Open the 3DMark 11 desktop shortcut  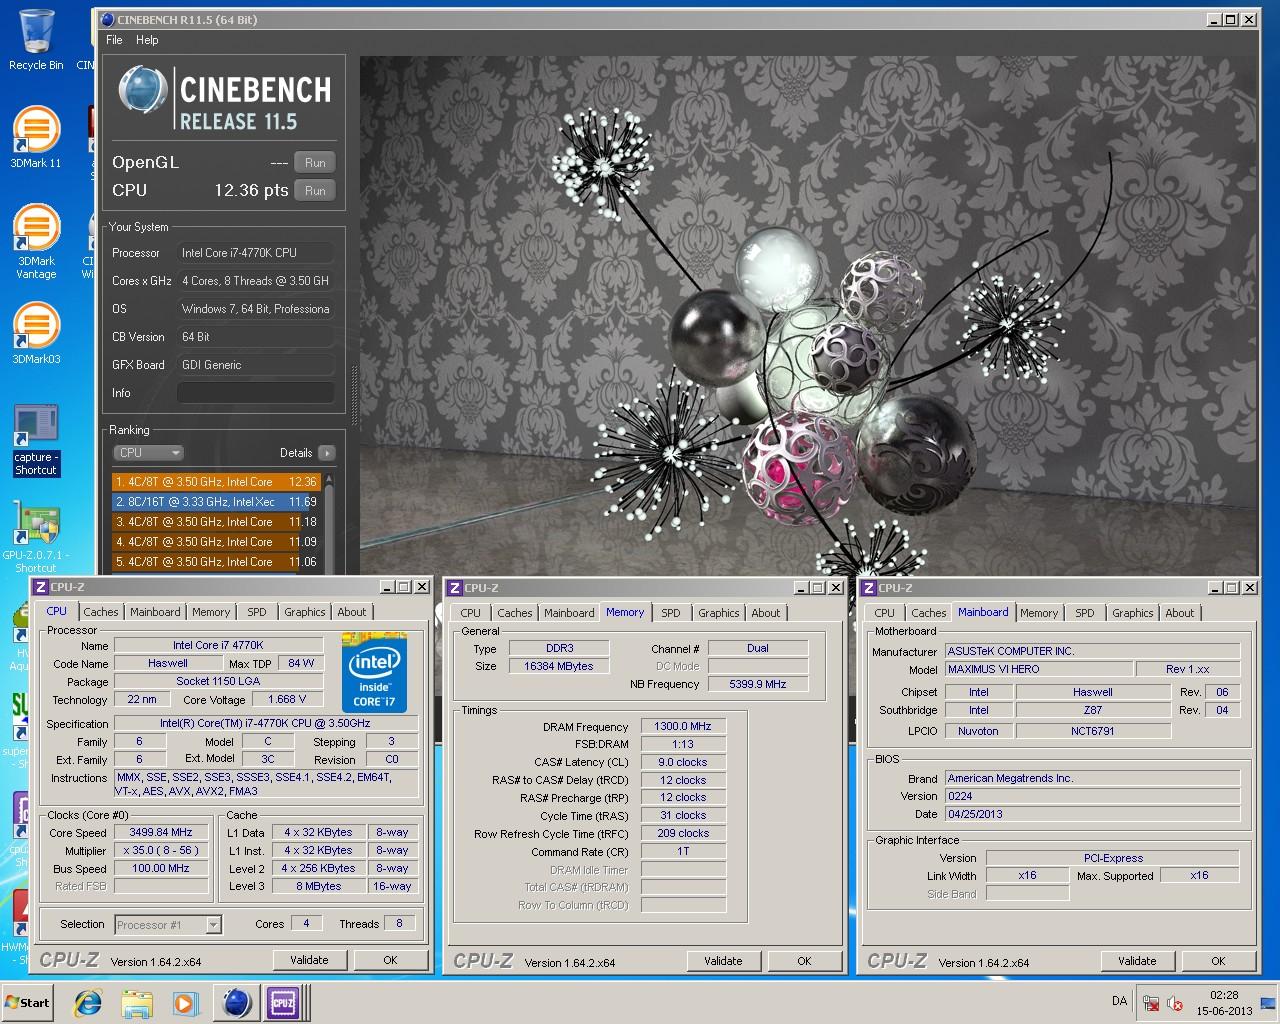(x=36, y=137)
